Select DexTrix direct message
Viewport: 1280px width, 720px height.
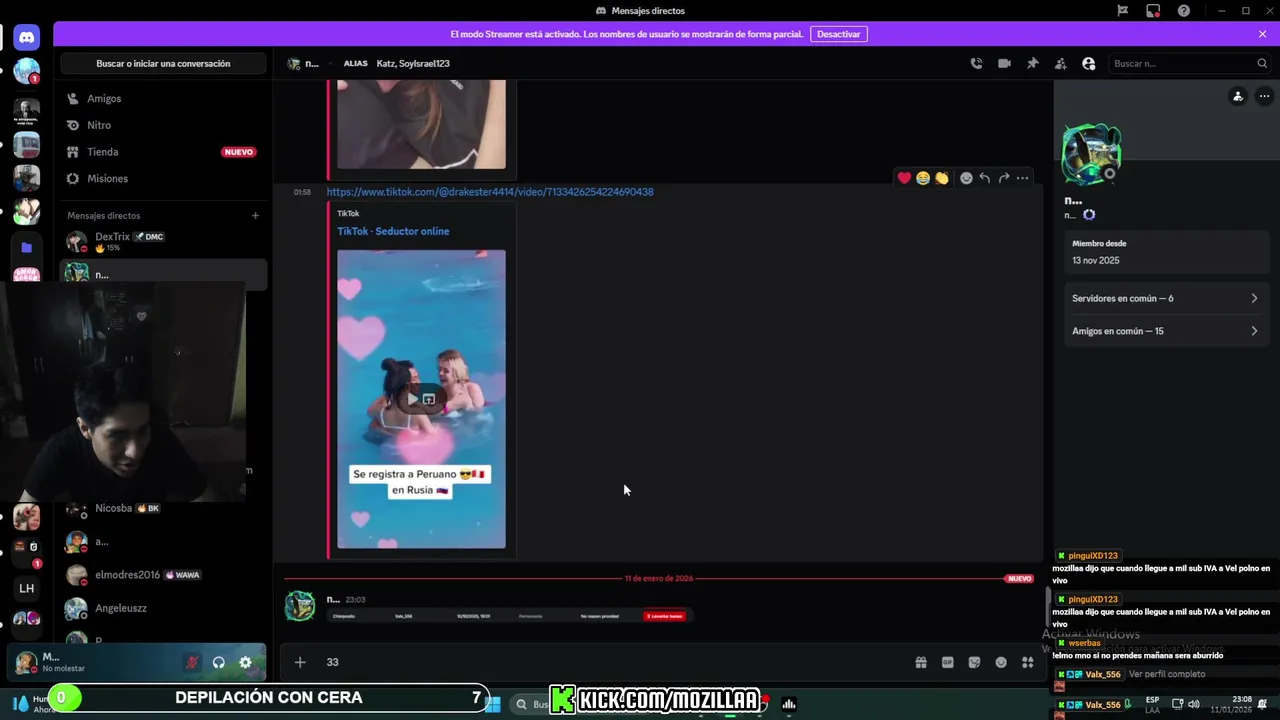163,241
